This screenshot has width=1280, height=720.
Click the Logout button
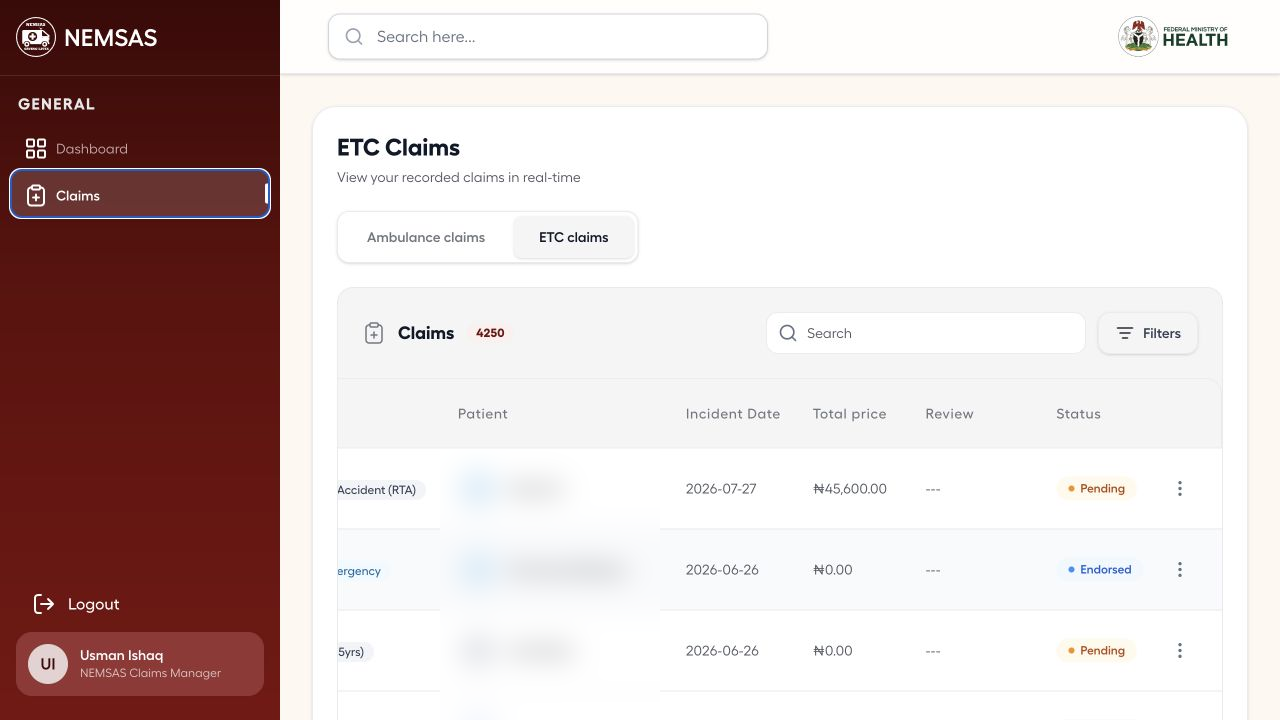tap(77, 604)
